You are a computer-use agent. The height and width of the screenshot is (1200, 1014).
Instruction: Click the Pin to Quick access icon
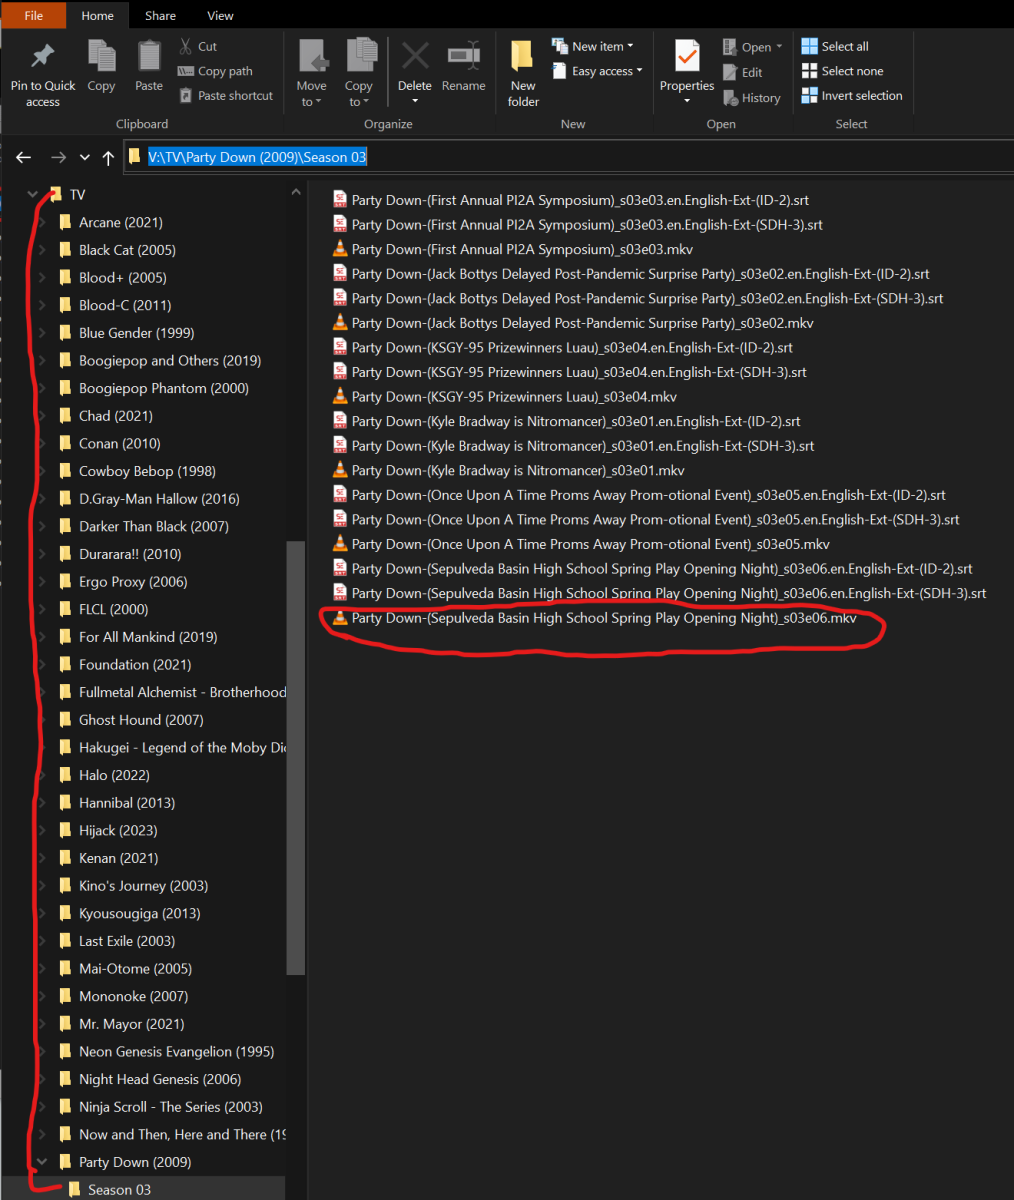pos(42,57)
